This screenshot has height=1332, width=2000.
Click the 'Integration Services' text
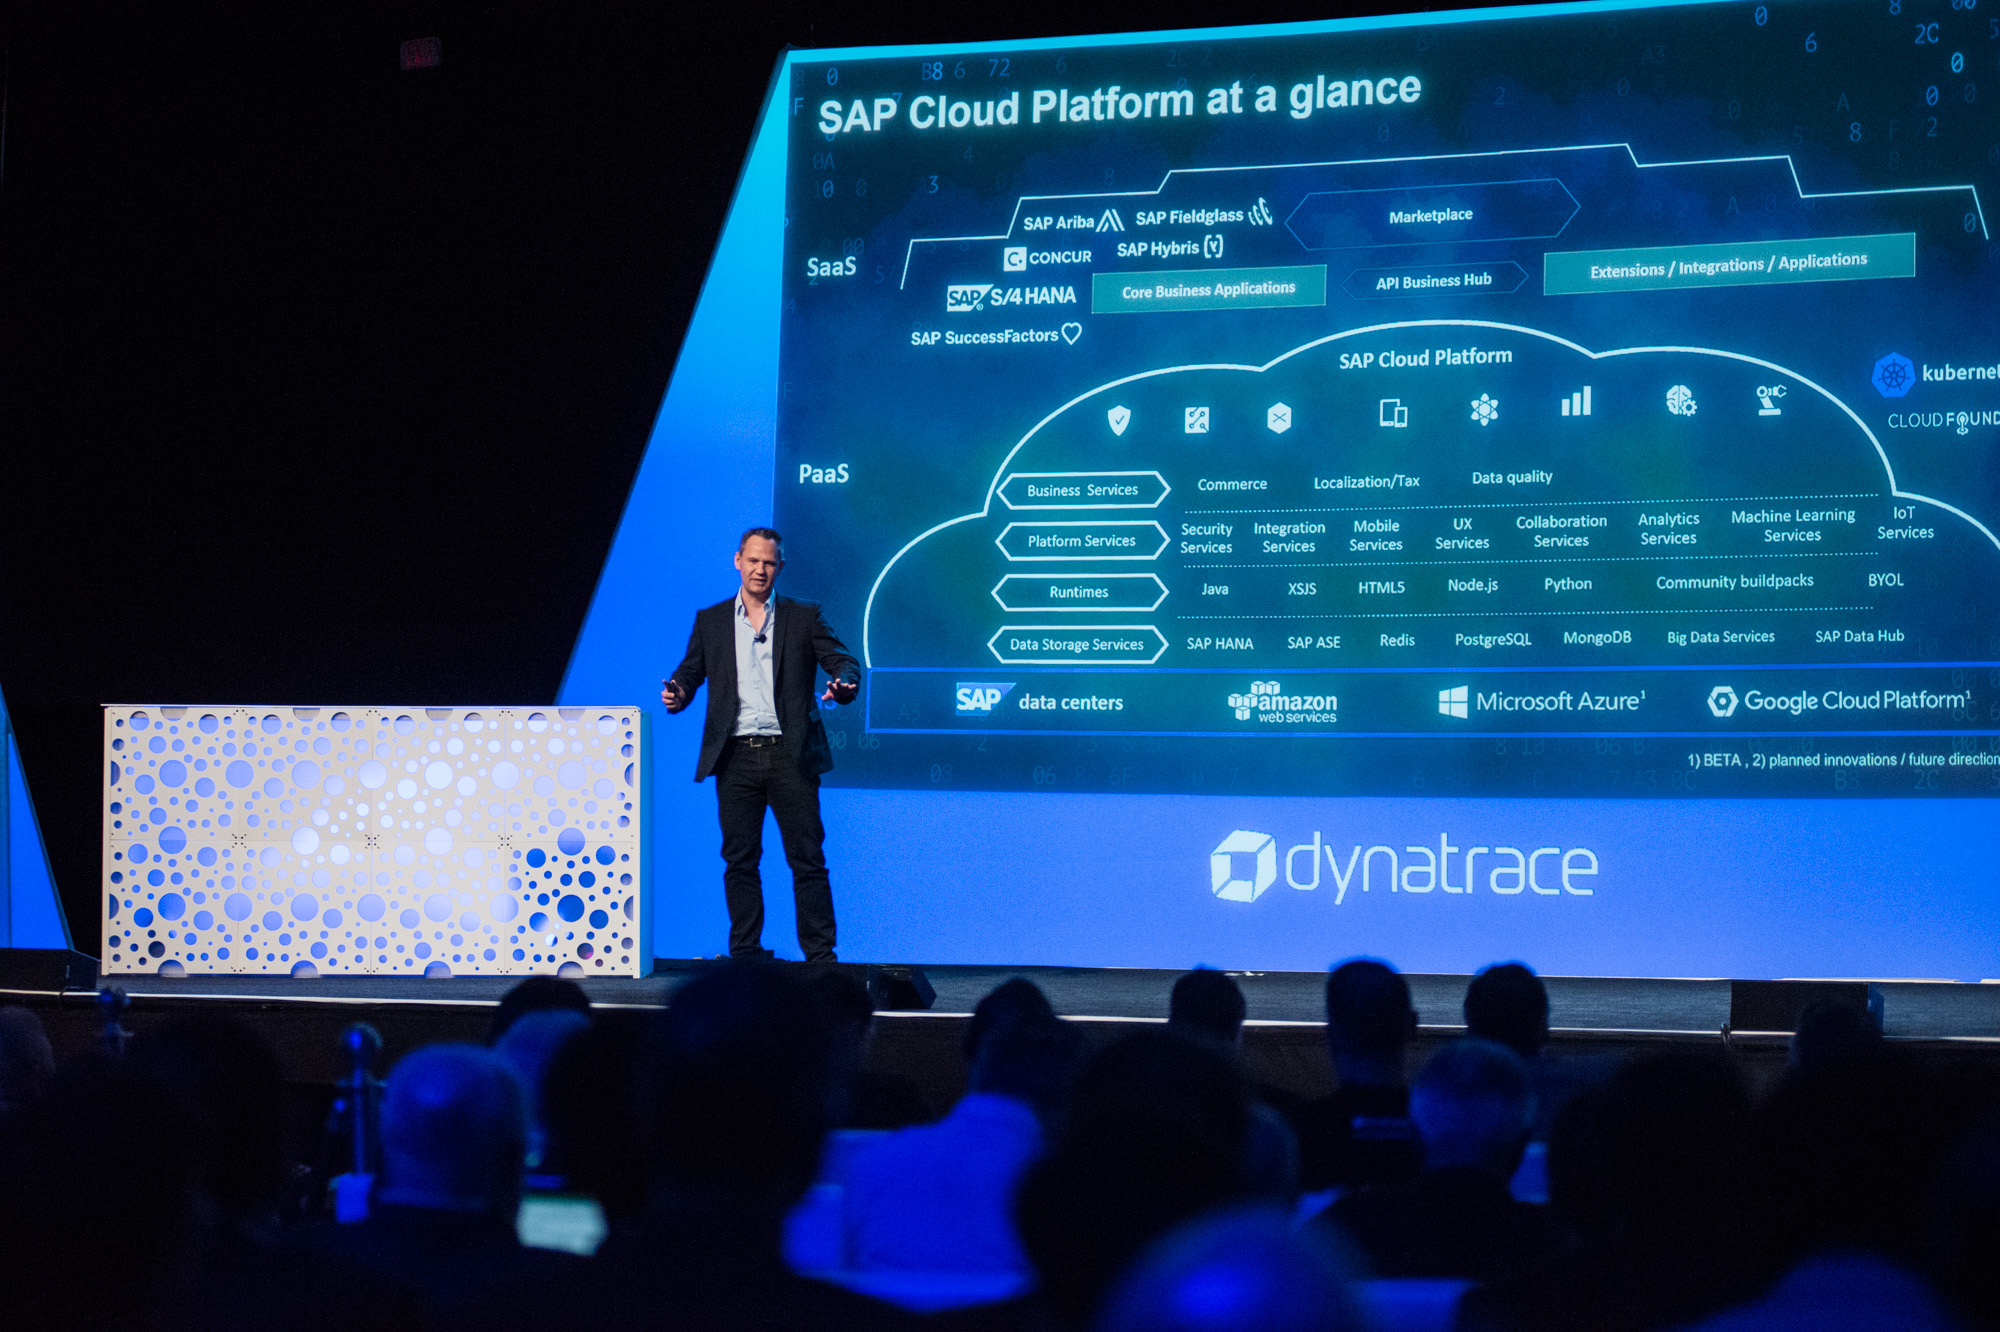click(1289, 537)
